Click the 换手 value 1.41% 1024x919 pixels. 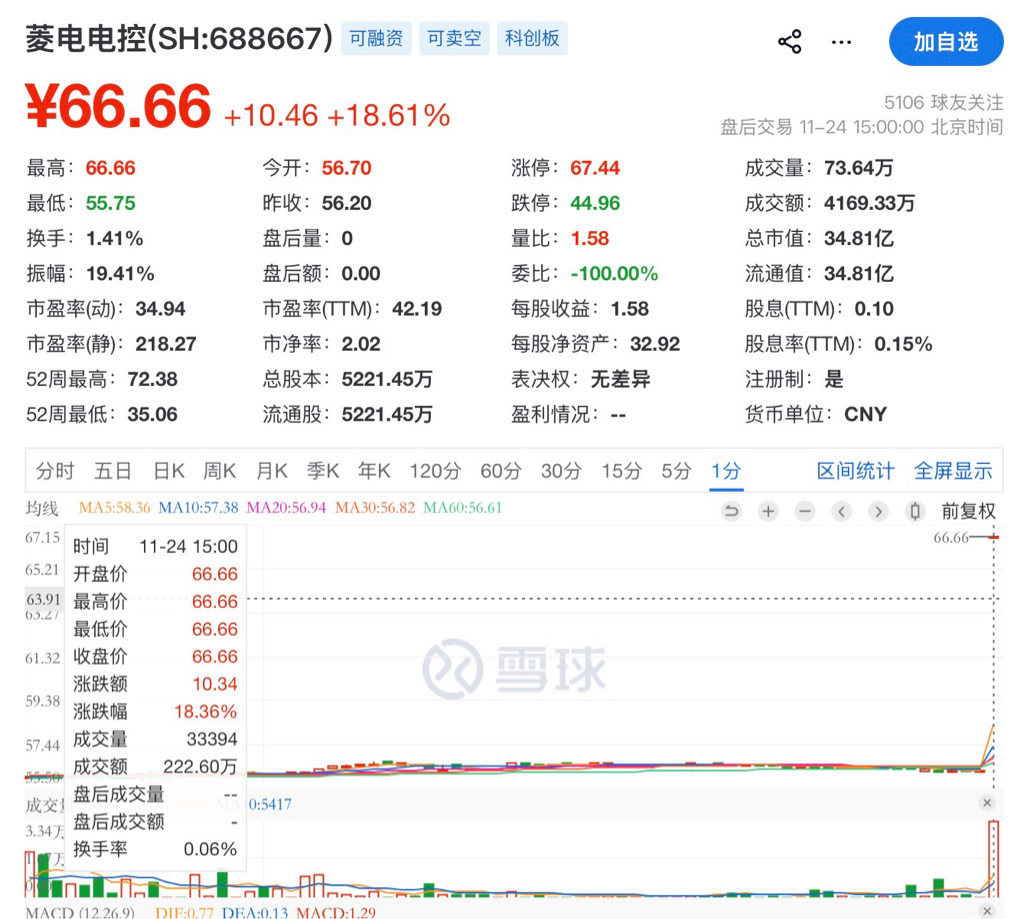coord(114,238)
